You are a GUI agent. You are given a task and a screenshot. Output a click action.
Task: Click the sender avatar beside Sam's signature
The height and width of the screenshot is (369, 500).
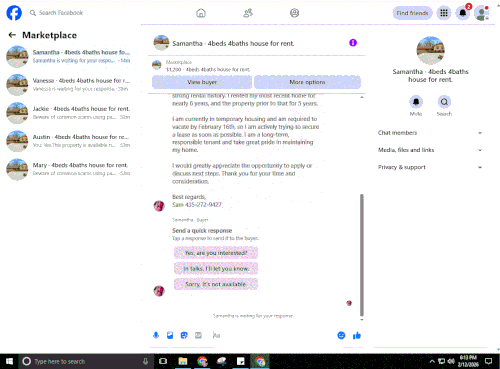click(159, 206)
